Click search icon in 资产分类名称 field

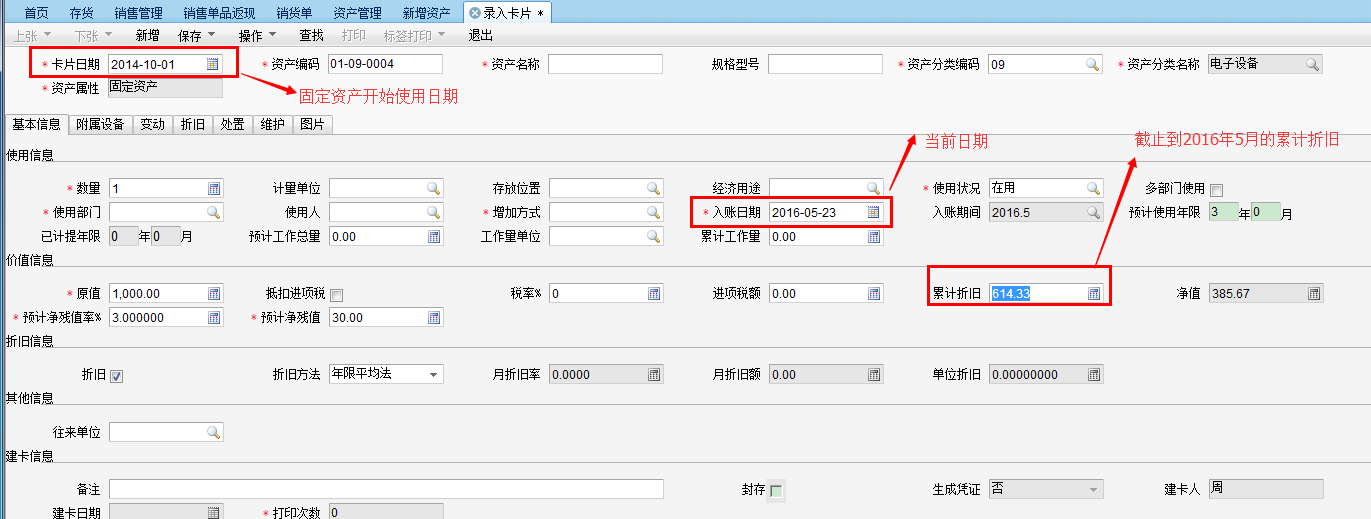tap(1312, 64)
